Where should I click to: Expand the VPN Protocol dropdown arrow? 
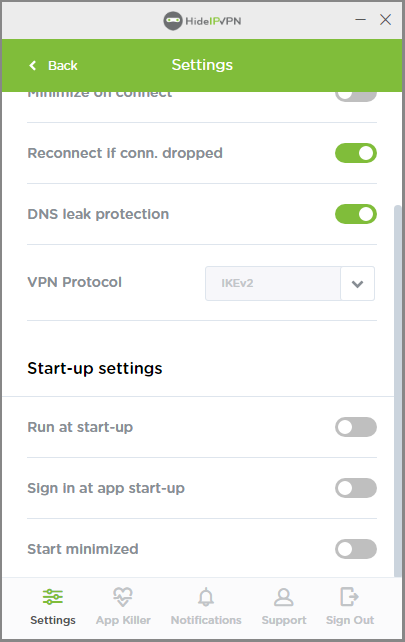point(357,284)
